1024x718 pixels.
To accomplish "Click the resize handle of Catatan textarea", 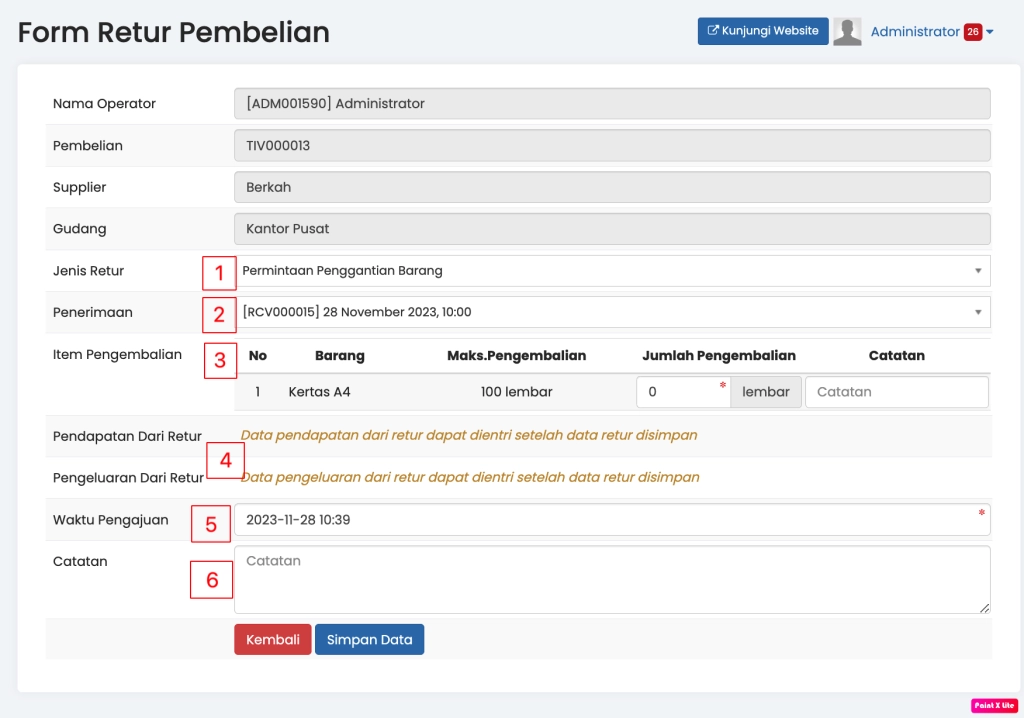I will tap(984, 607).
